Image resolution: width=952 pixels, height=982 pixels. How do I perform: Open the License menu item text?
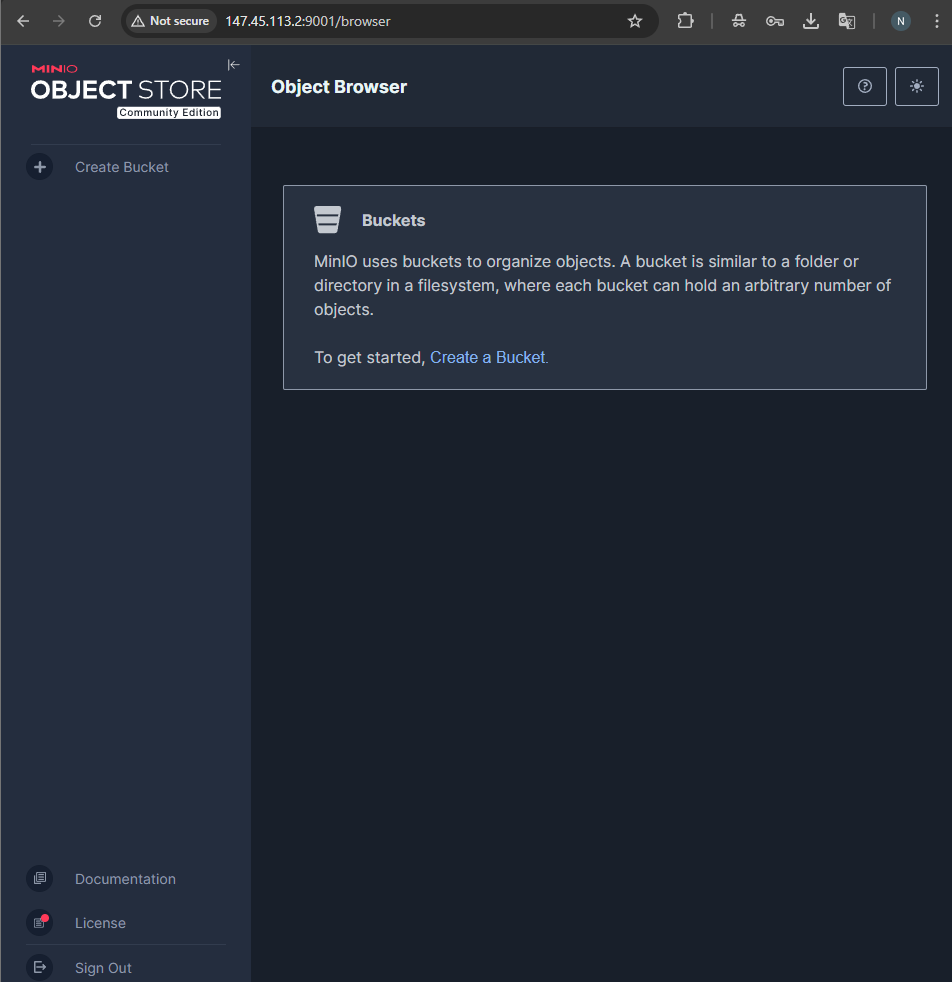pos(100,923)
